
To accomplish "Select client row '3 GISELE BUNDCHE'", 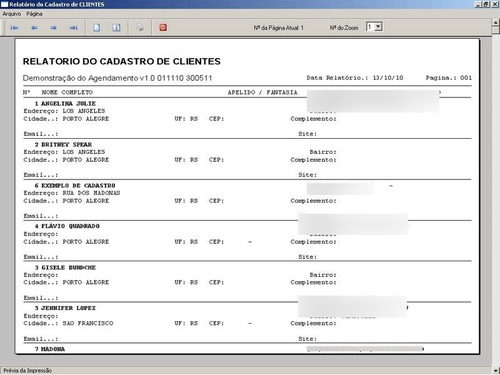I will [65, 267].
